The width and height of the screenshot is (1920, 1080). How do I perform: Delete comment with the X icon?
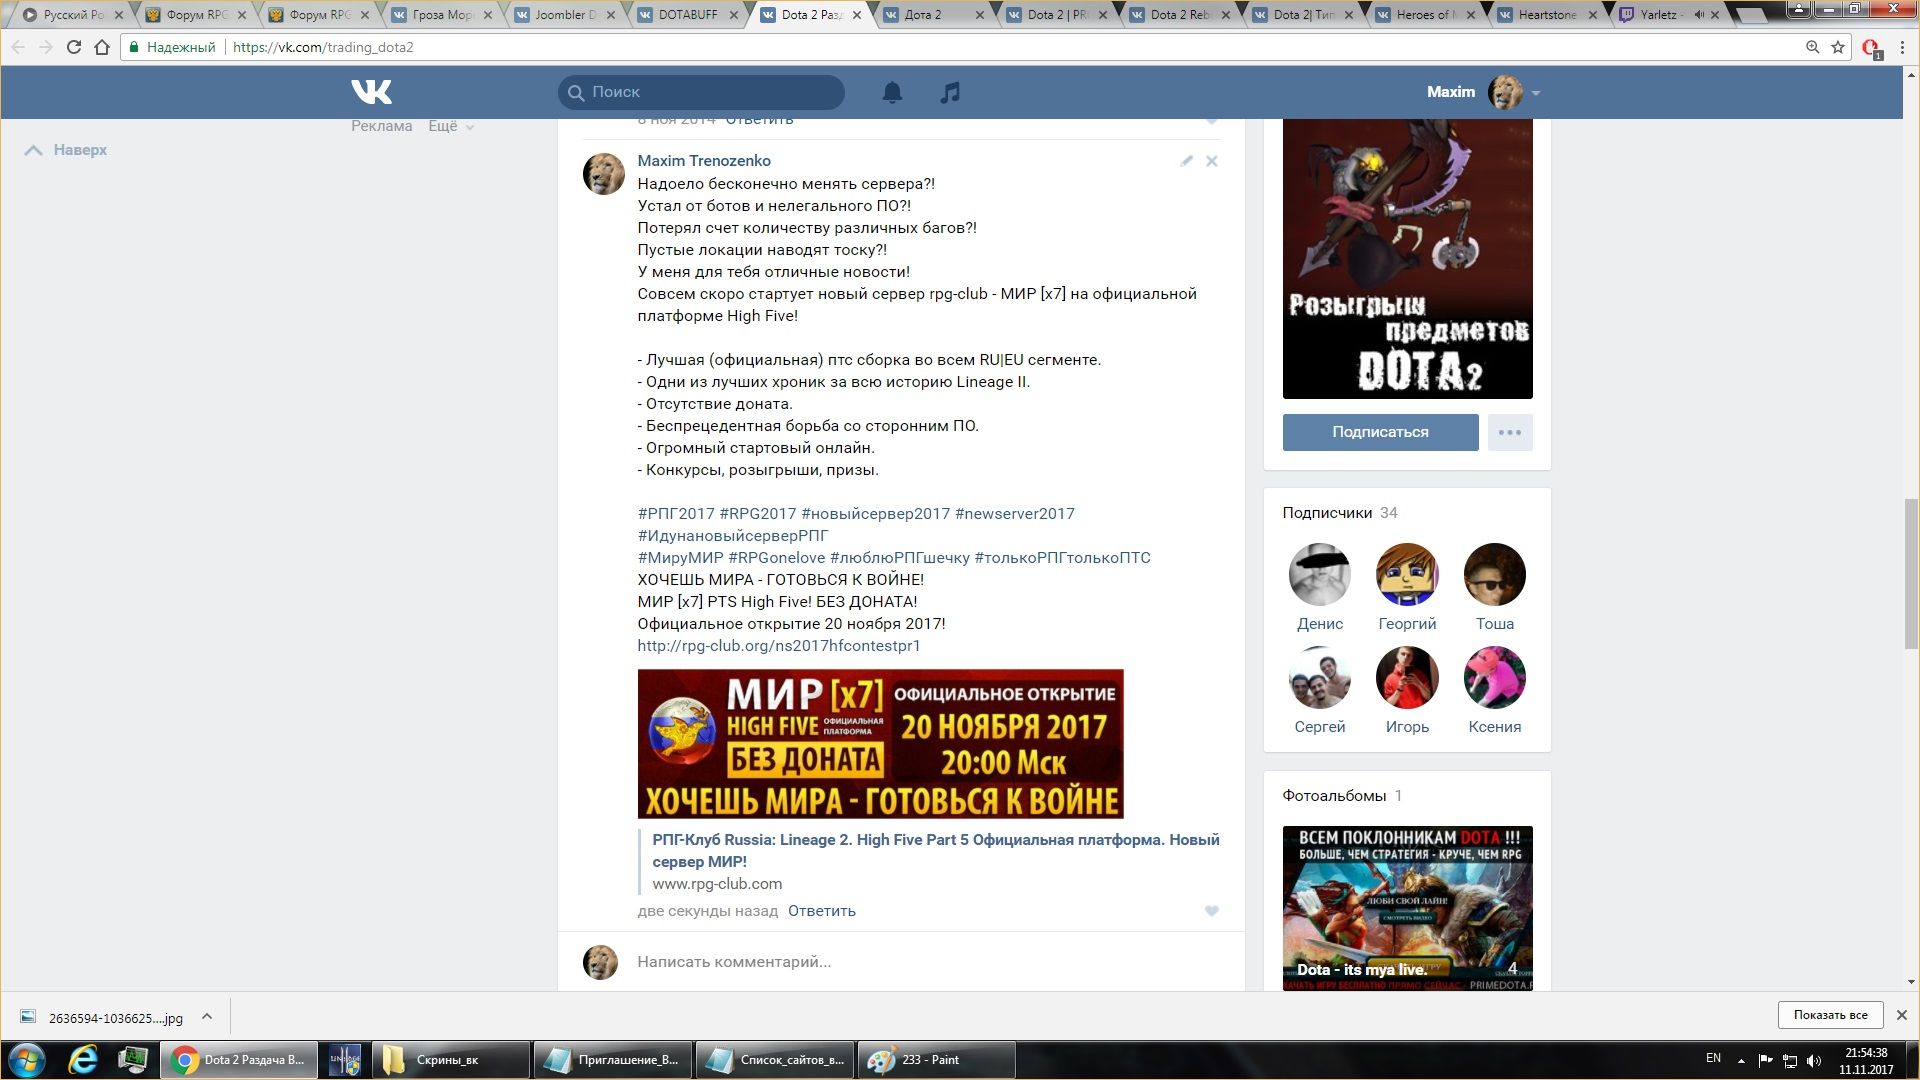pos(1212,161)
